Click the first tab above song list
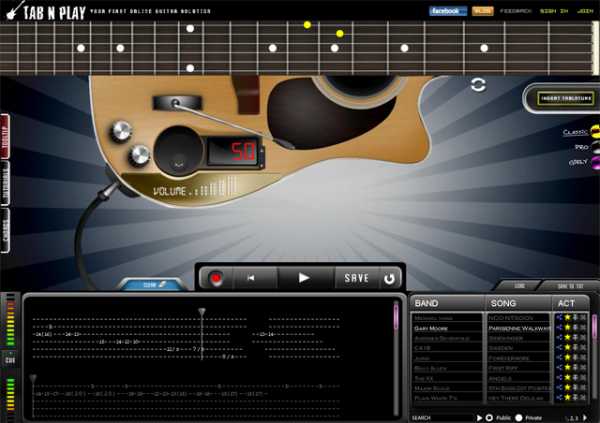600x423 pixels. tap(519, 286)
